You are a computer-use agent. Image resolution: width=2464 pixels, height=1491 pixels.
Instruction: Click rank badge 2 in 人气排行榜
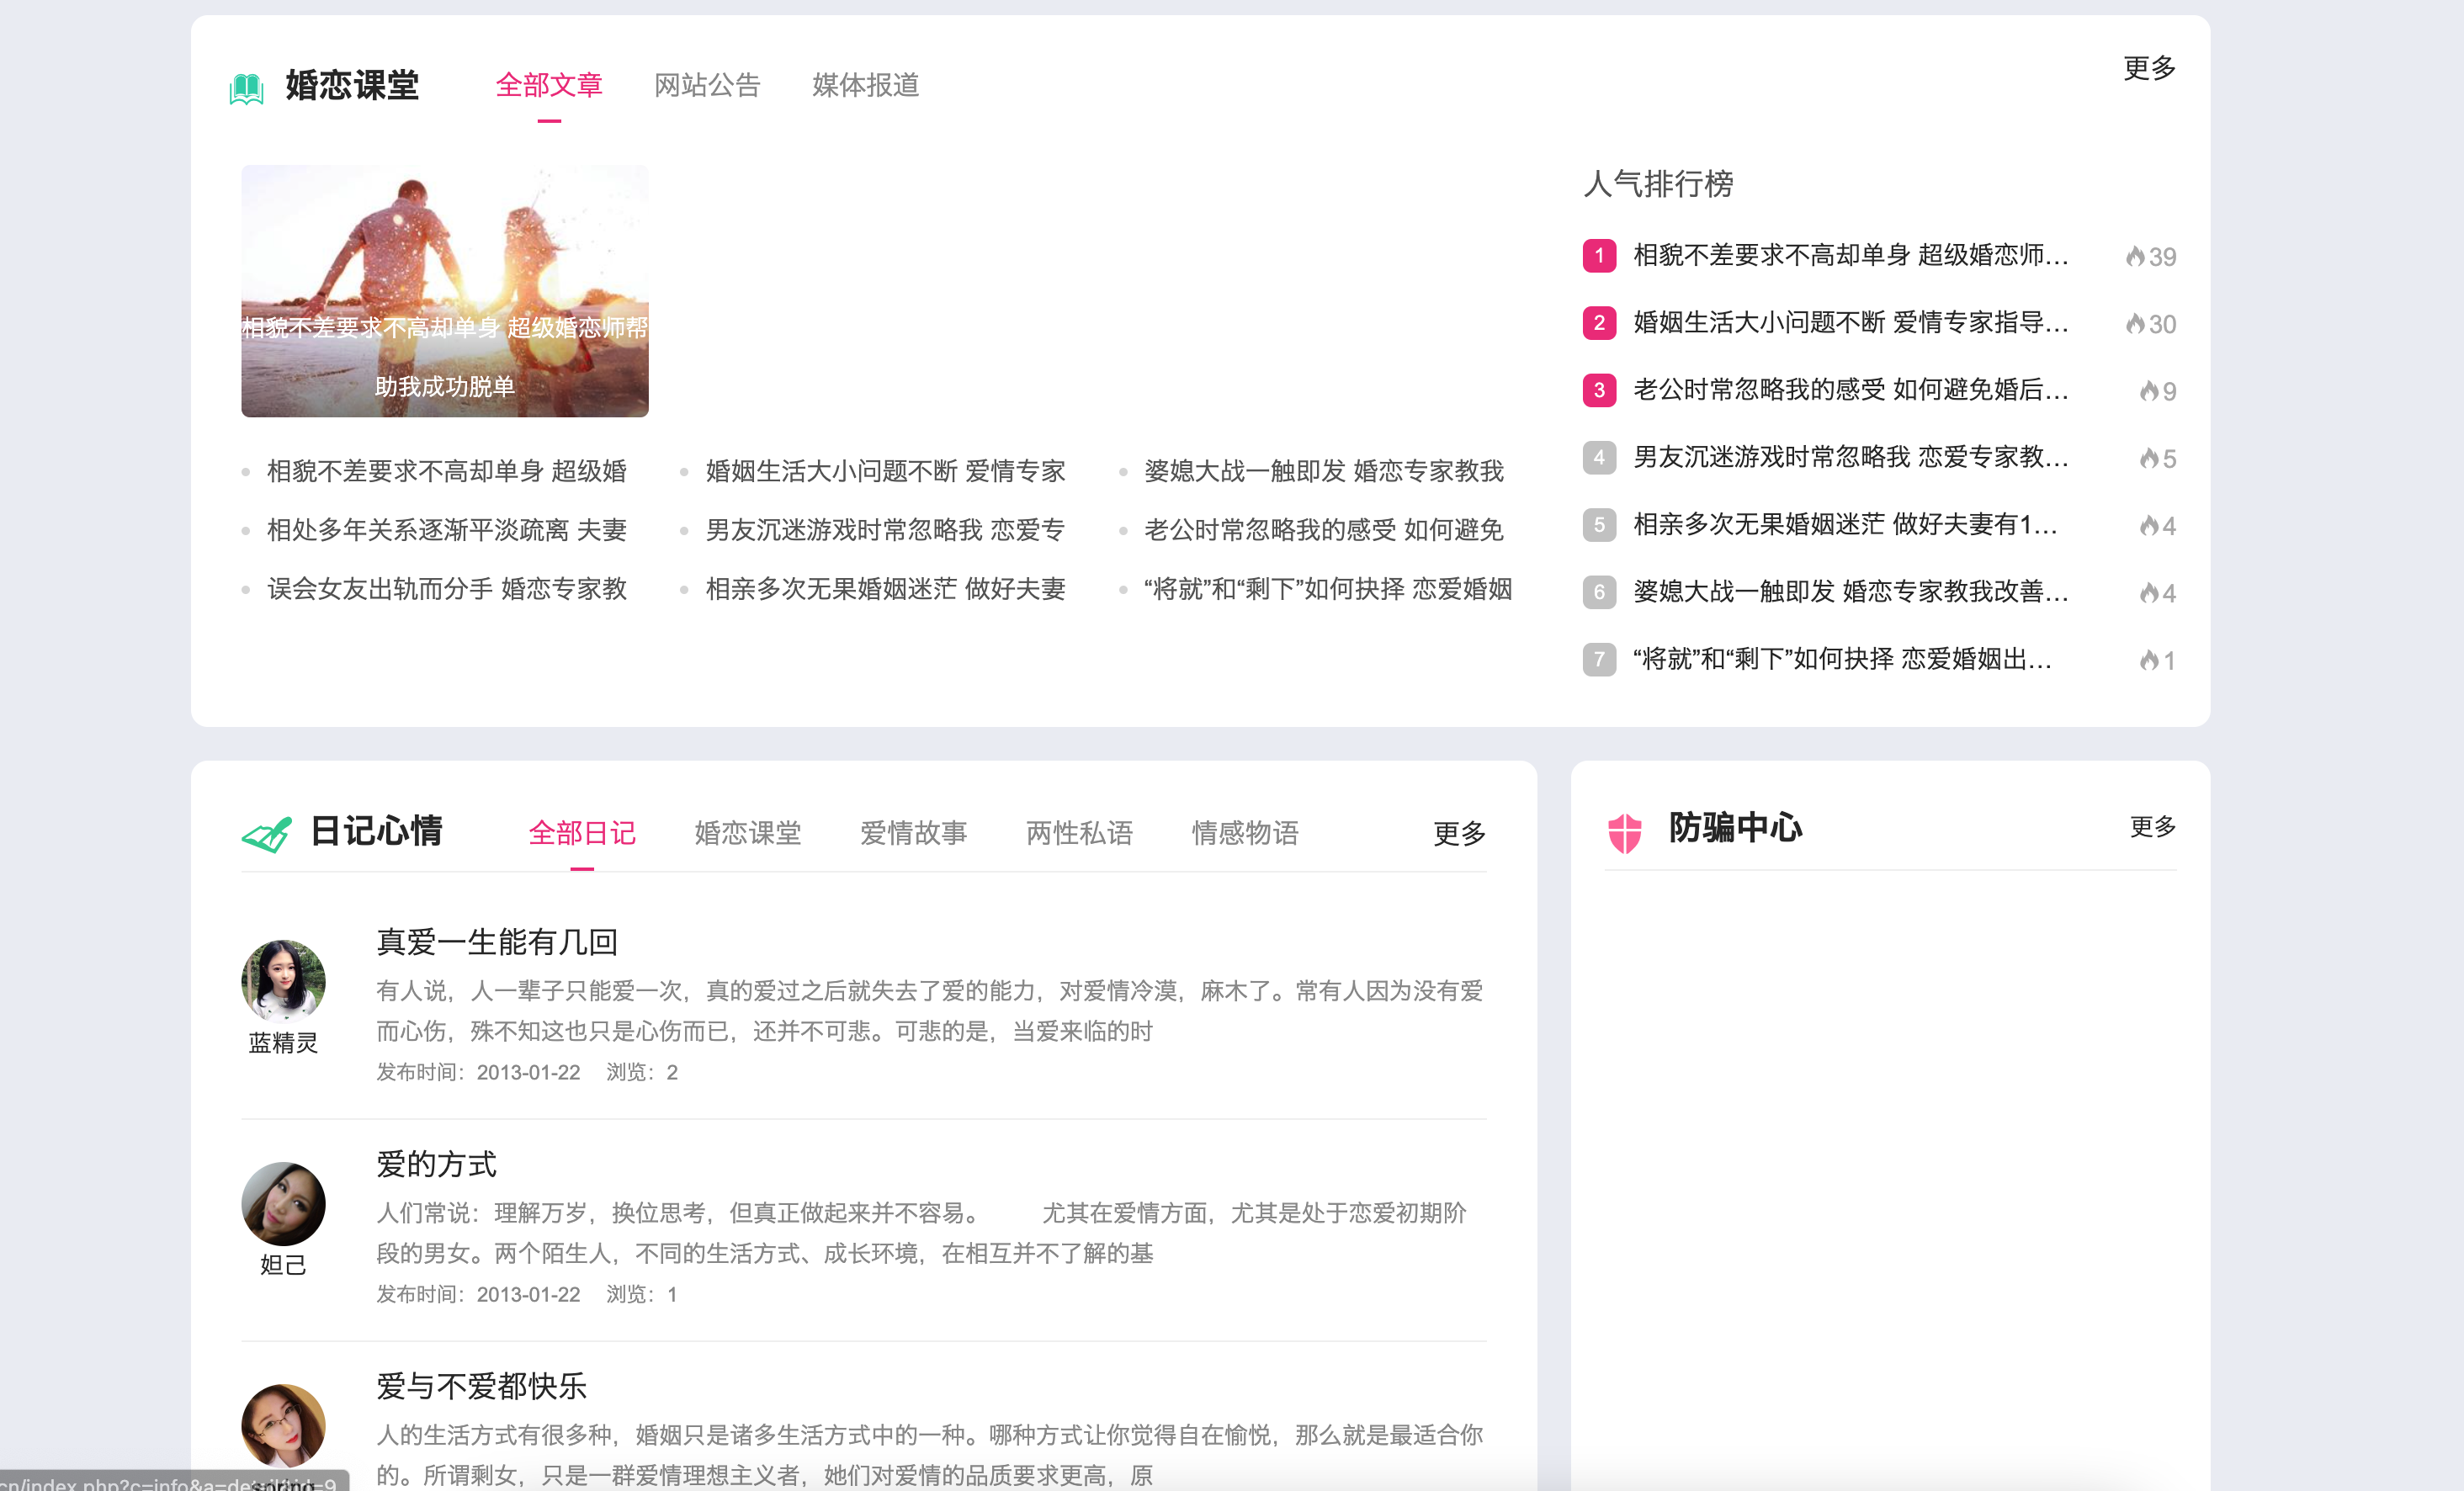1599,323
